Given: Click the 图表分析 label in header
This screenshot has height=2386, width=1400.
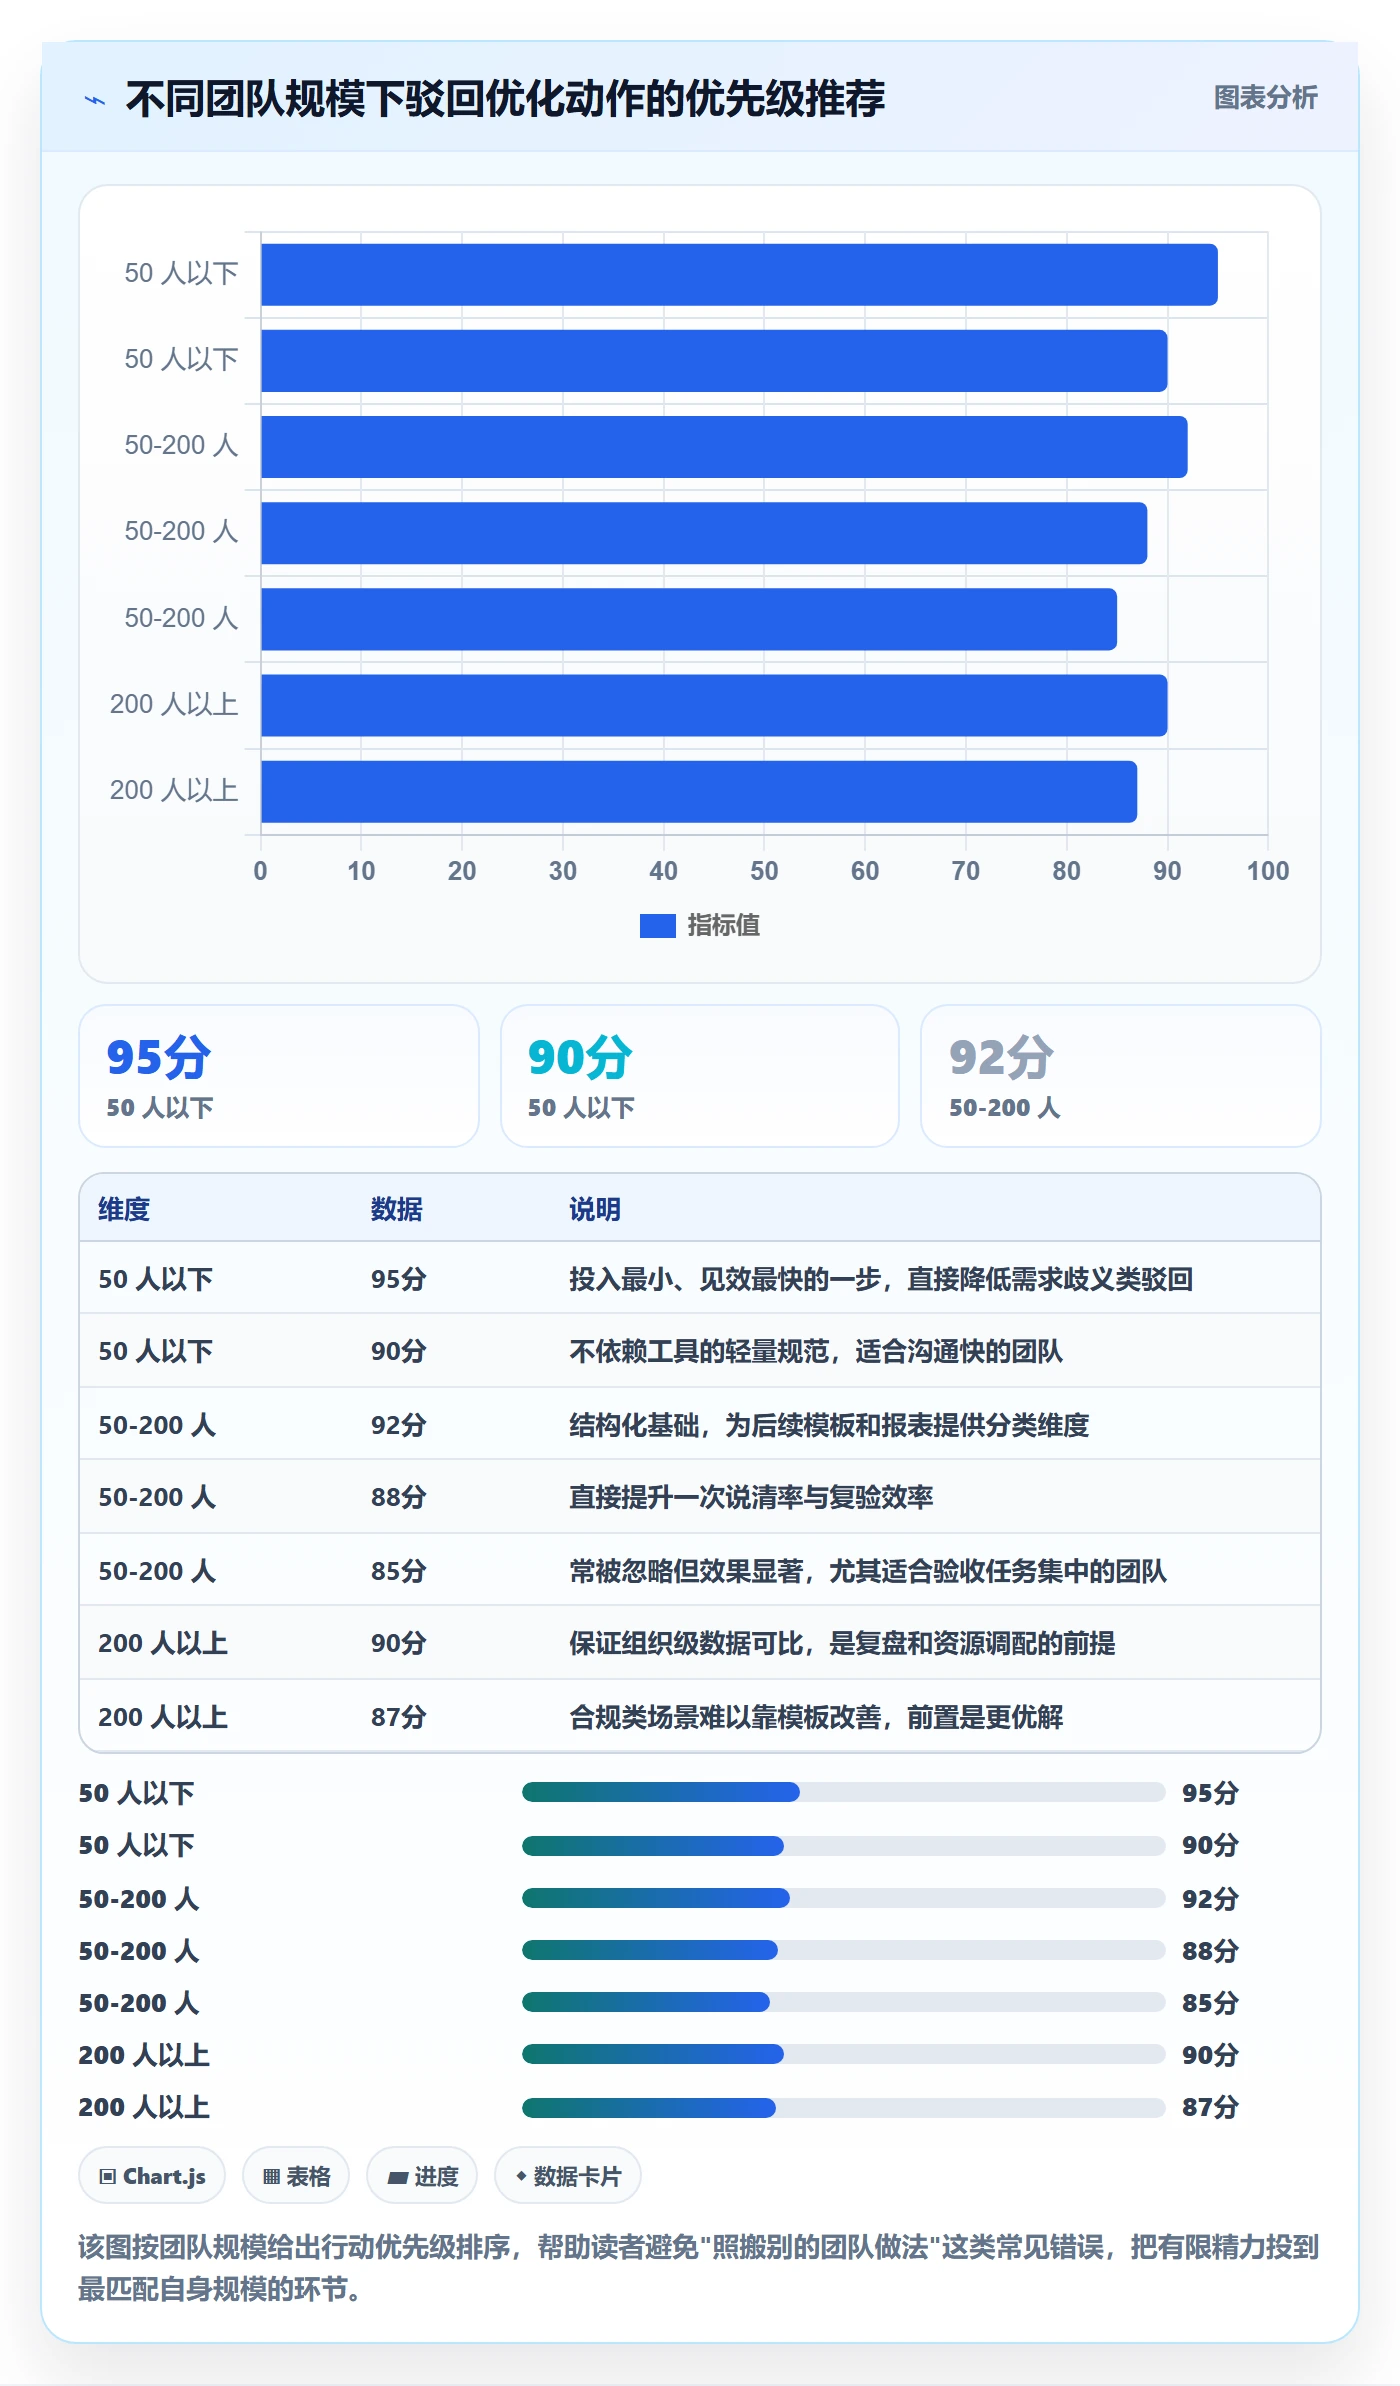Looking at the screenshot, I should click(x=1265, y=98).
